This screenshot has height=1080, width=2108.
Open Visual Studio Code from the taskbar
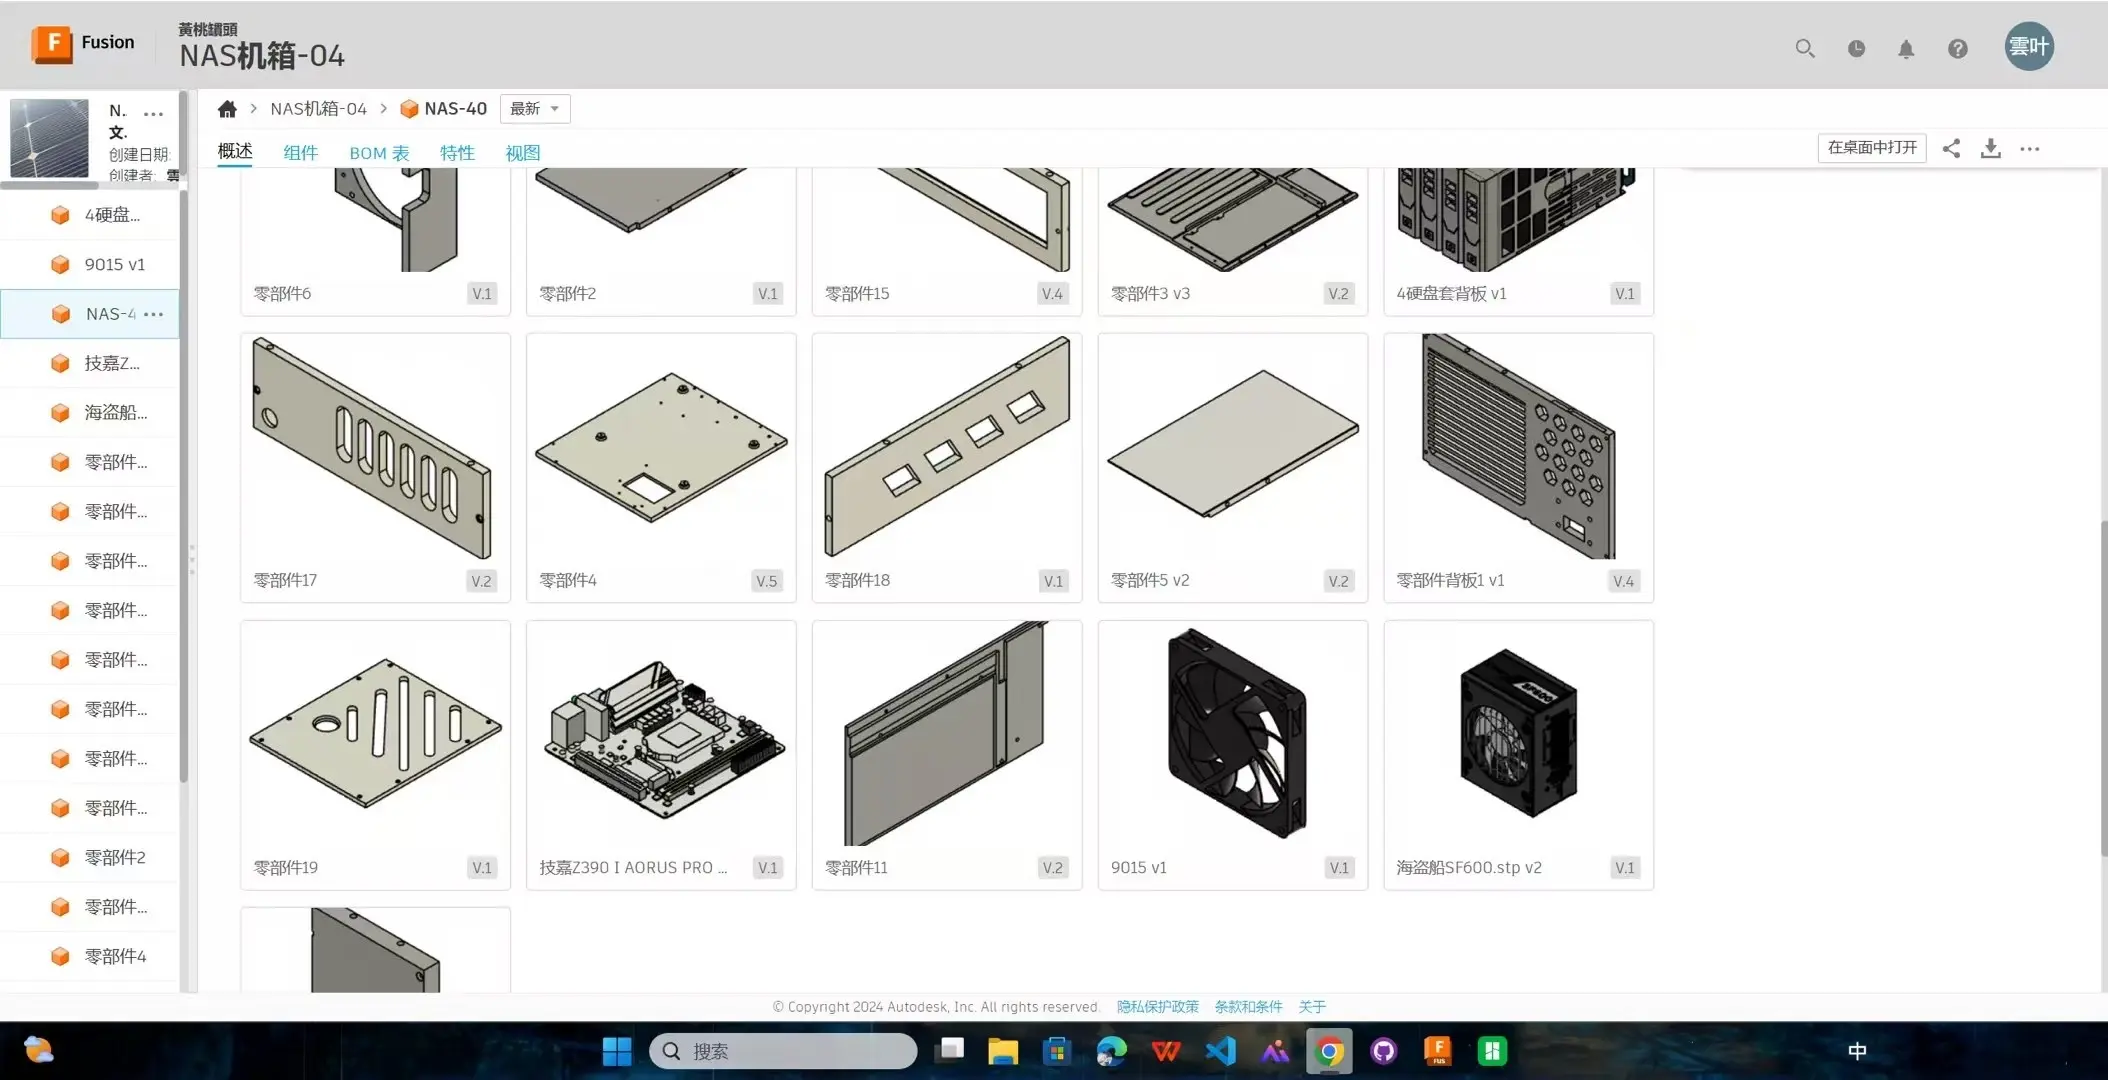[1220, 1051]
